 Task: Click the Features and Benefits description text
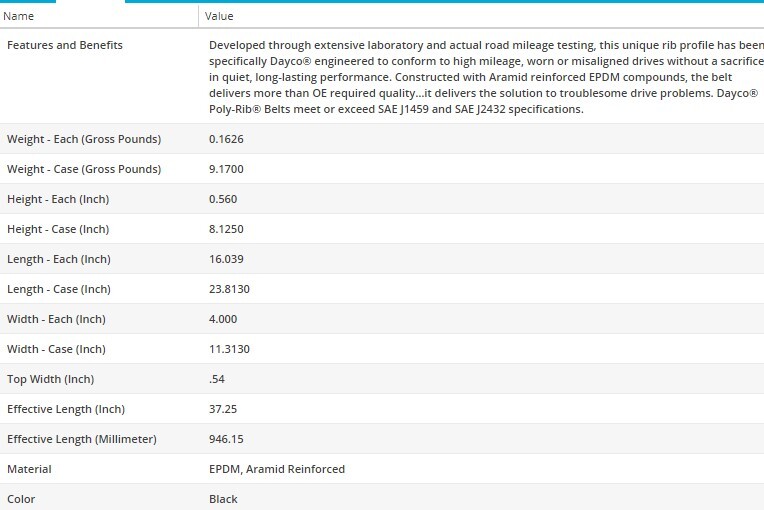[480, 77]
